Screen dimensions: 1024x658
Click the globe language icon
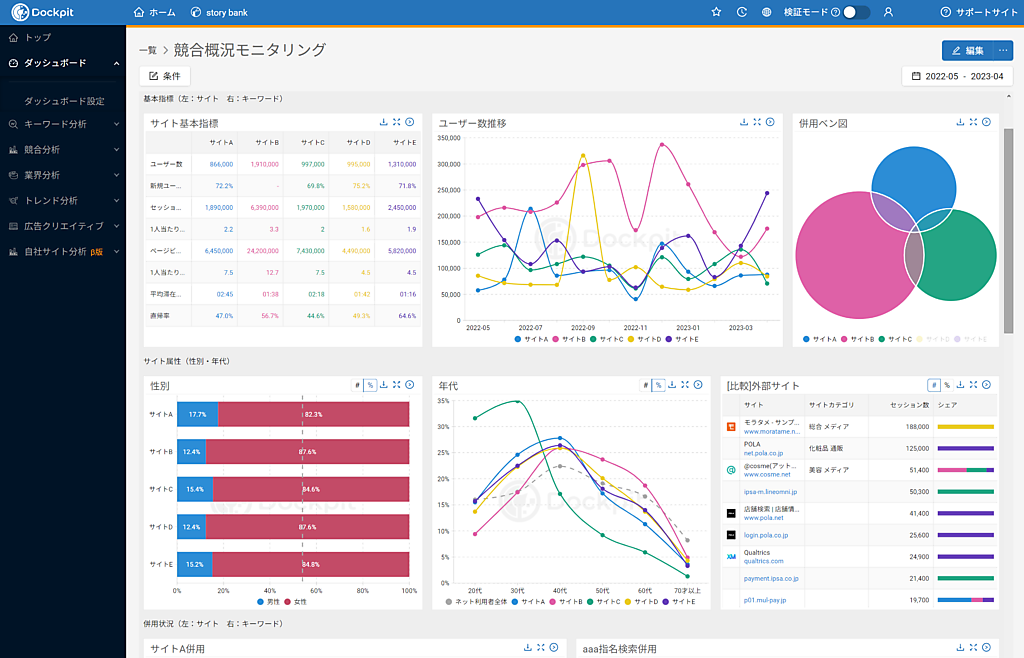coord(767,12)
